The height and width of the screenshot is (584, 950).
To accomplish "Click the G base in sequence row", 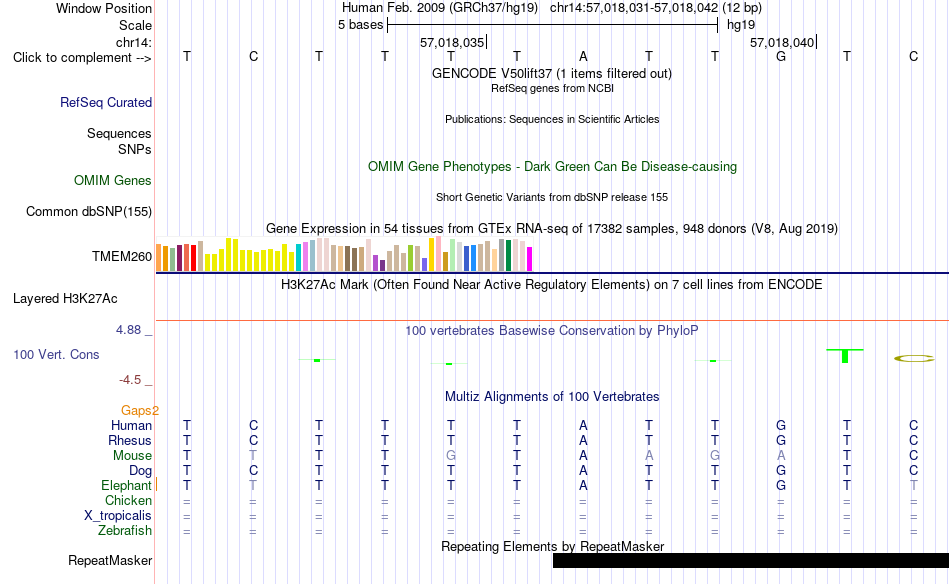I will [781, 57].
